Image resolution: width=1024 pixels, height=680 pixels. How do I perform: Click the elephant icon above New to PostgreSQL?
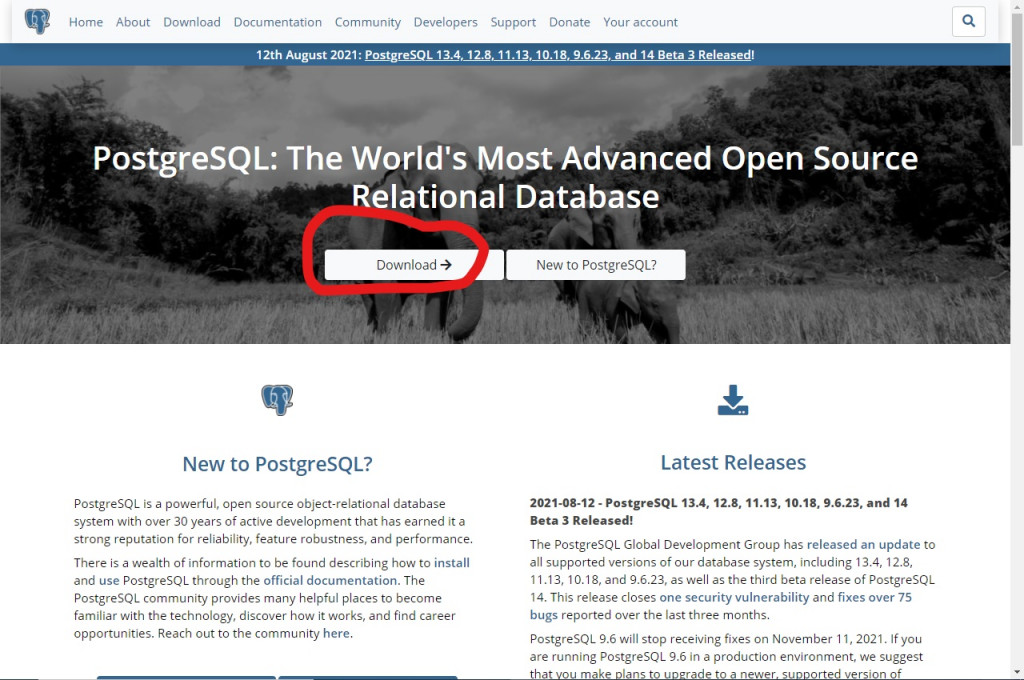tap(277, 400)
